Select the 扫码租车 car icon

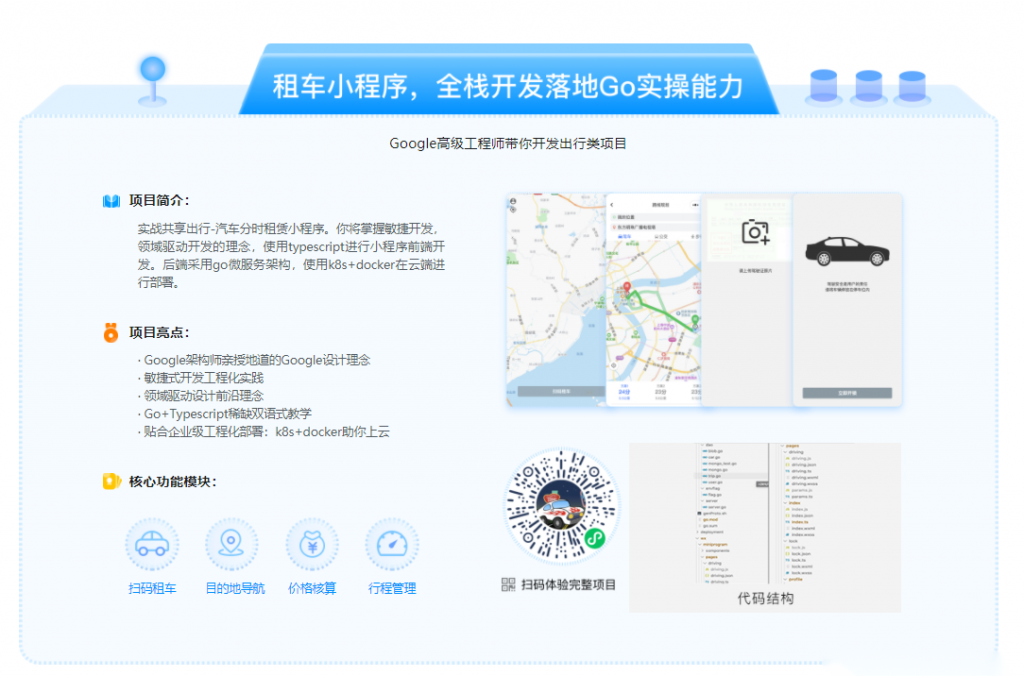coord(152,544)
